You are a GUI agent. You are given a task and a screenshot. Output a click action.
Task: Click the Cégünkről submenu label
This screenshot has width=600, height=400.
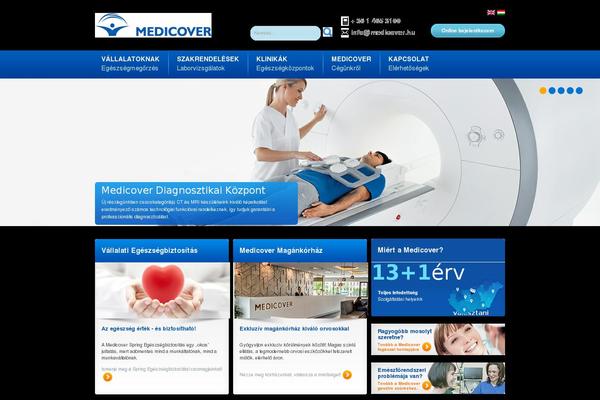(x=346, y=69)
